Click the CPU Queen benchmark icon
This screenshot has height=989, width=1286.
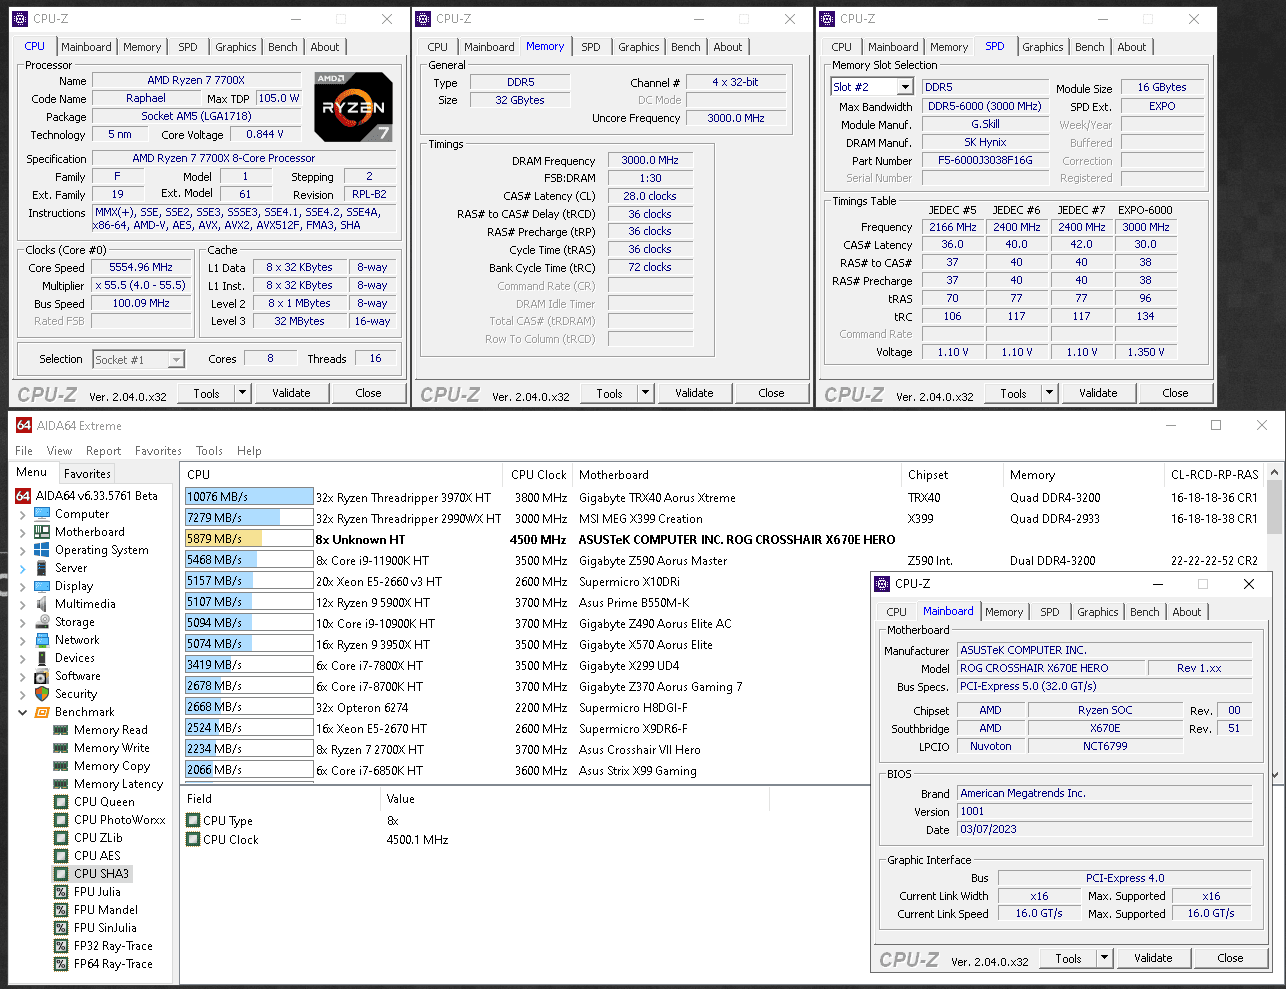(61, 802)
